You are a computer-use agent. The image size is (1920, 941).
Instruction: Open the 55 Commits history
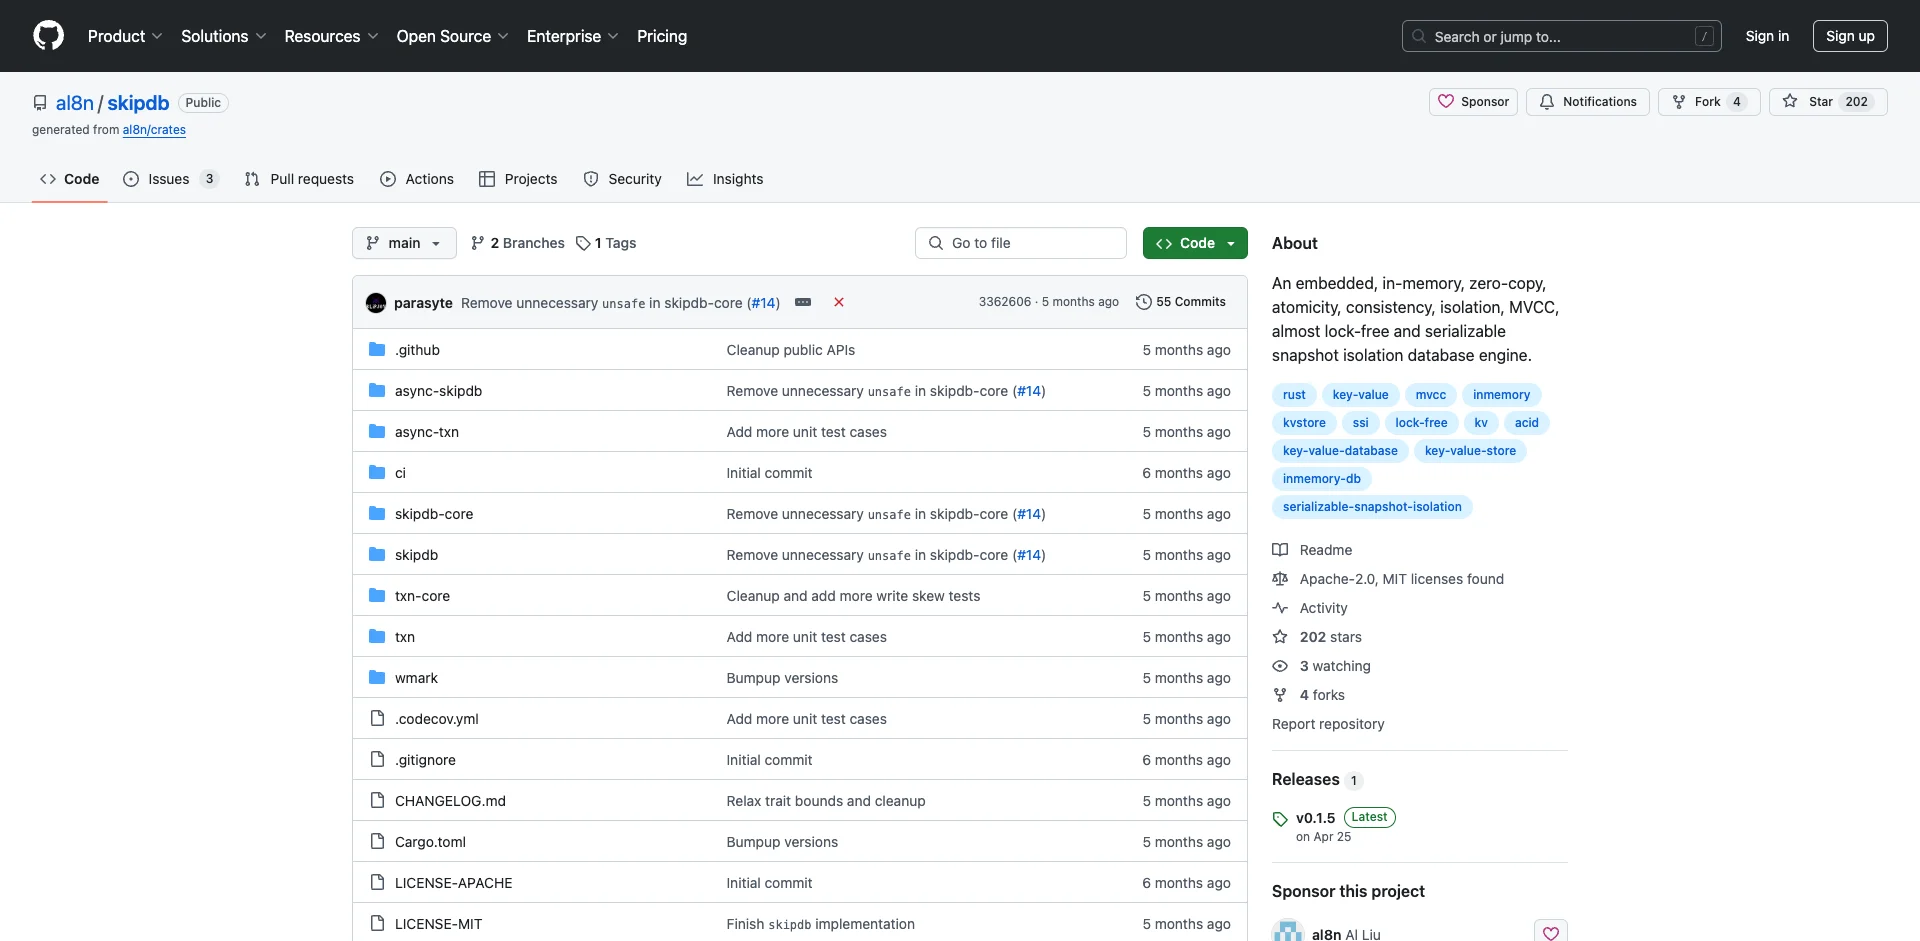point(1181,302)
